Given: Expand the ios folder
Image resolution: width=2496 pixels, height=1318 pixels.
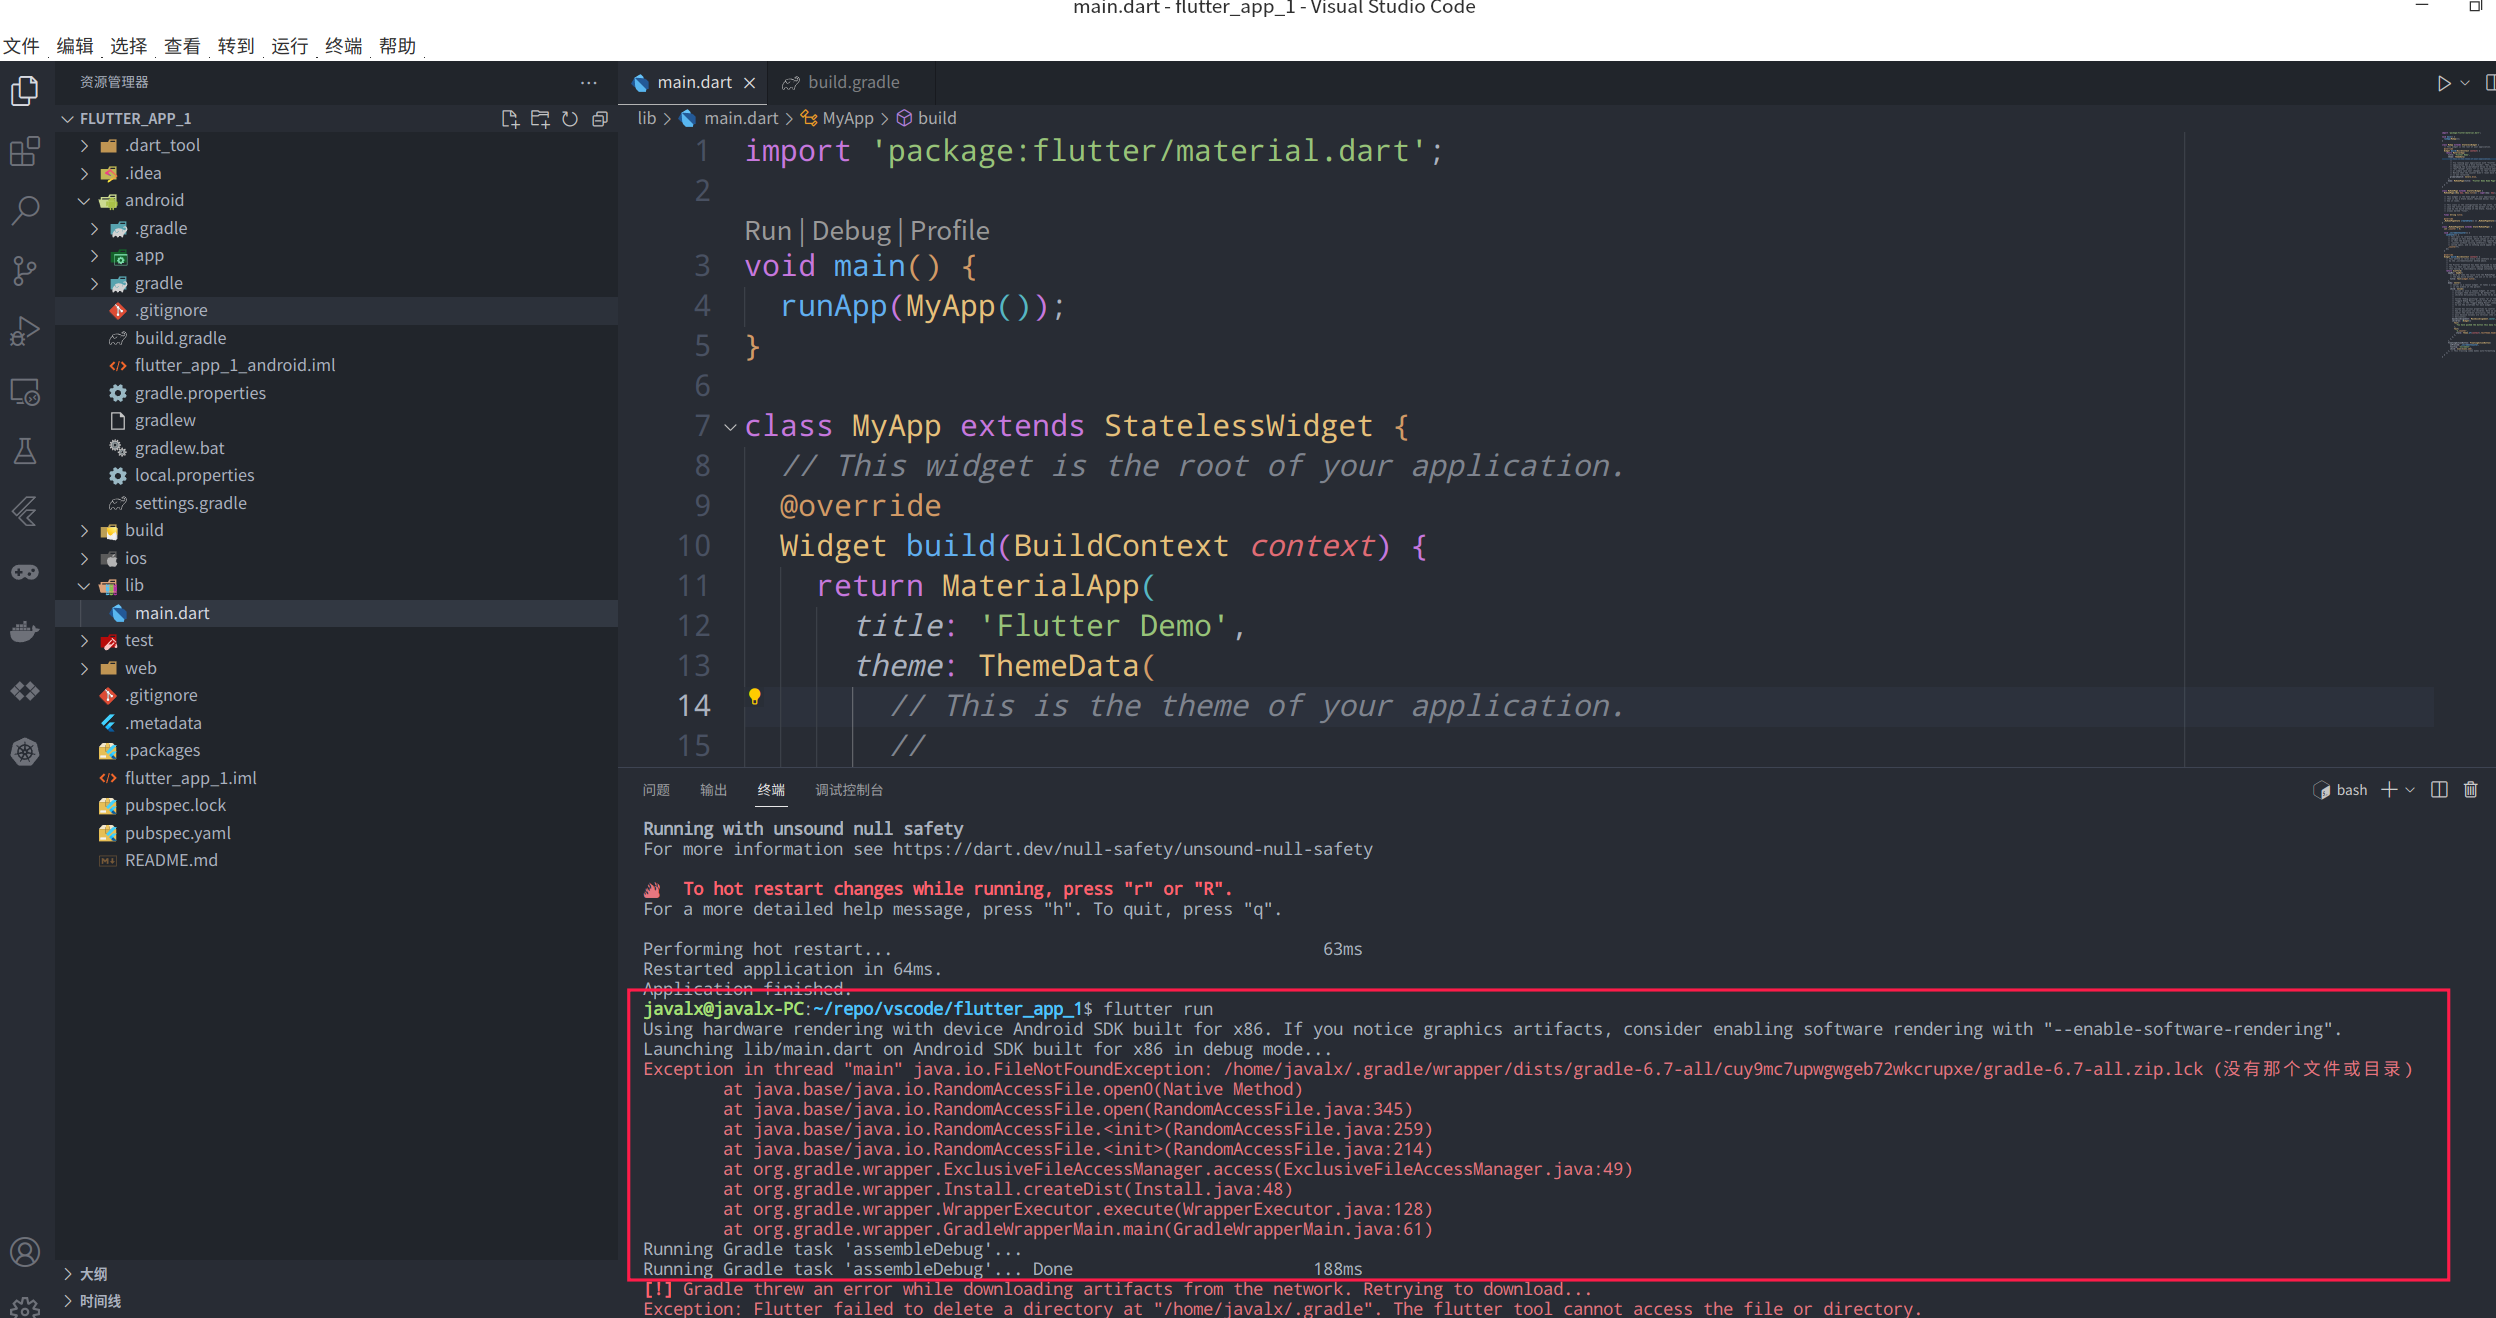Looking at the screenshot, I should (85, 559).
